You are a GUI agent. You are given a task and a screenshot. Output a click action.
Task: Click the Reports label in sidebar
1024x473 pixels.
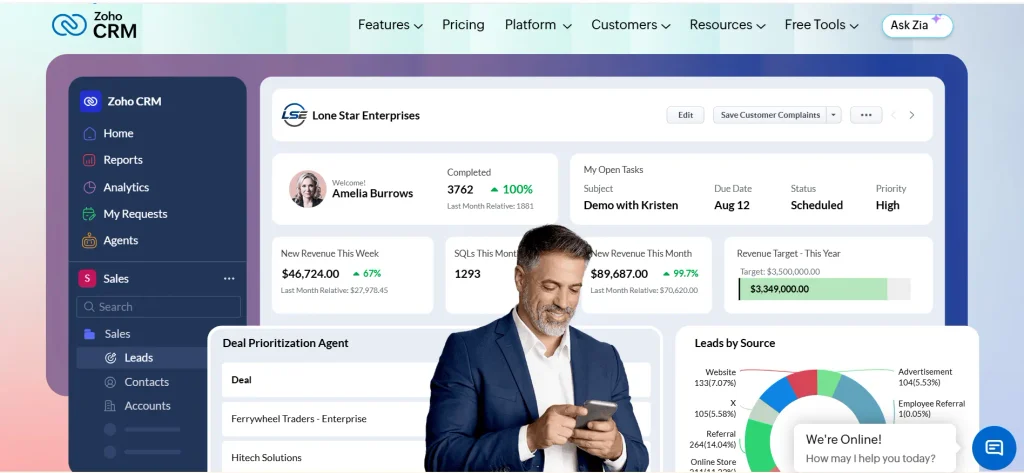point(123,160)
